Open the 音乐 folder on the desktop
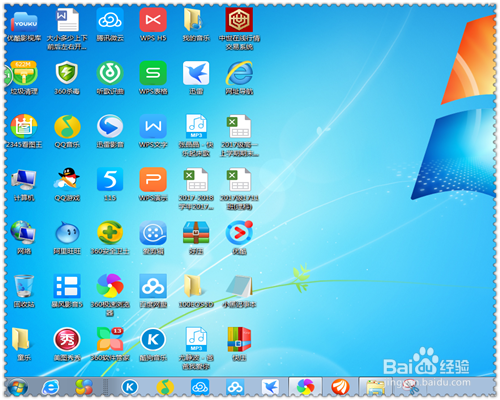Screen dimensions: 500x400 (x=21, y=339)
